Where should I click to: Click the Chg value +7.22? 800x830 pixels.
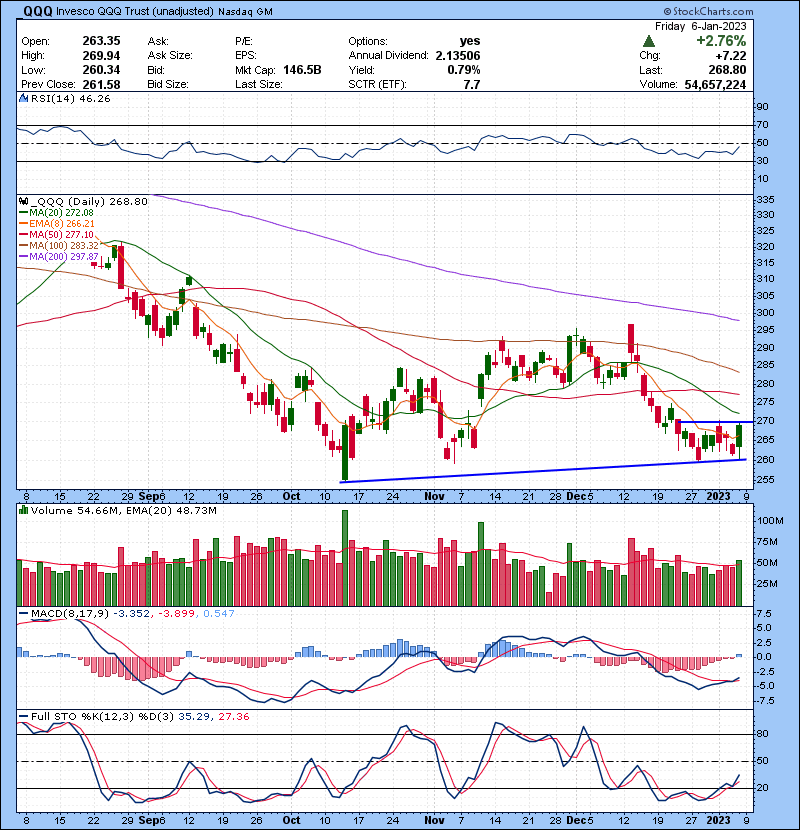click(730, 56)
